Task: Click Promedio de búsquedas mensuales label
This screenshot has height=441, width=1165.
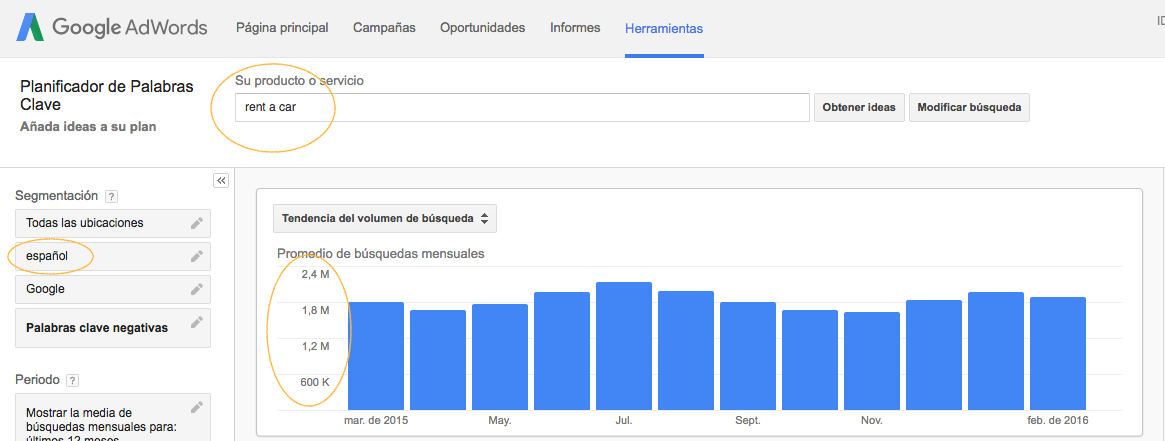Action: click(380, 254)
